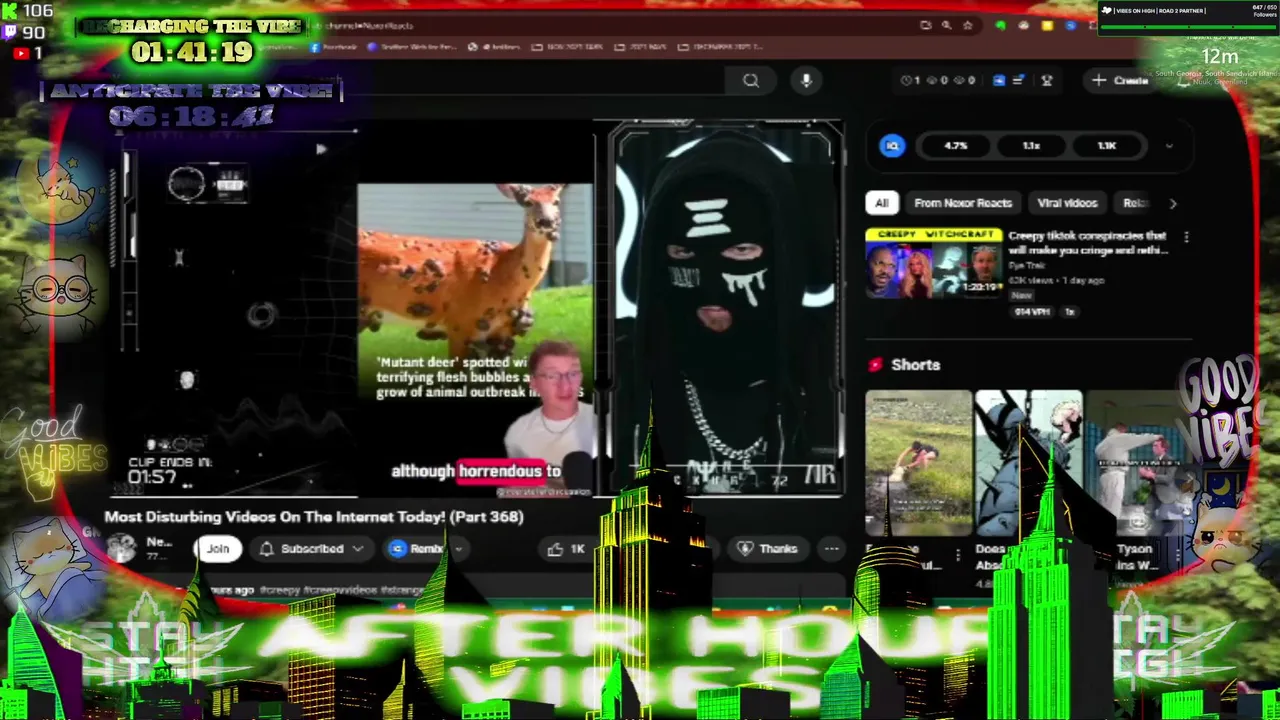This screenshot has height=720, width=1280.
Task: Click the clock counter showing 1
Action: (x=910, y=80)
